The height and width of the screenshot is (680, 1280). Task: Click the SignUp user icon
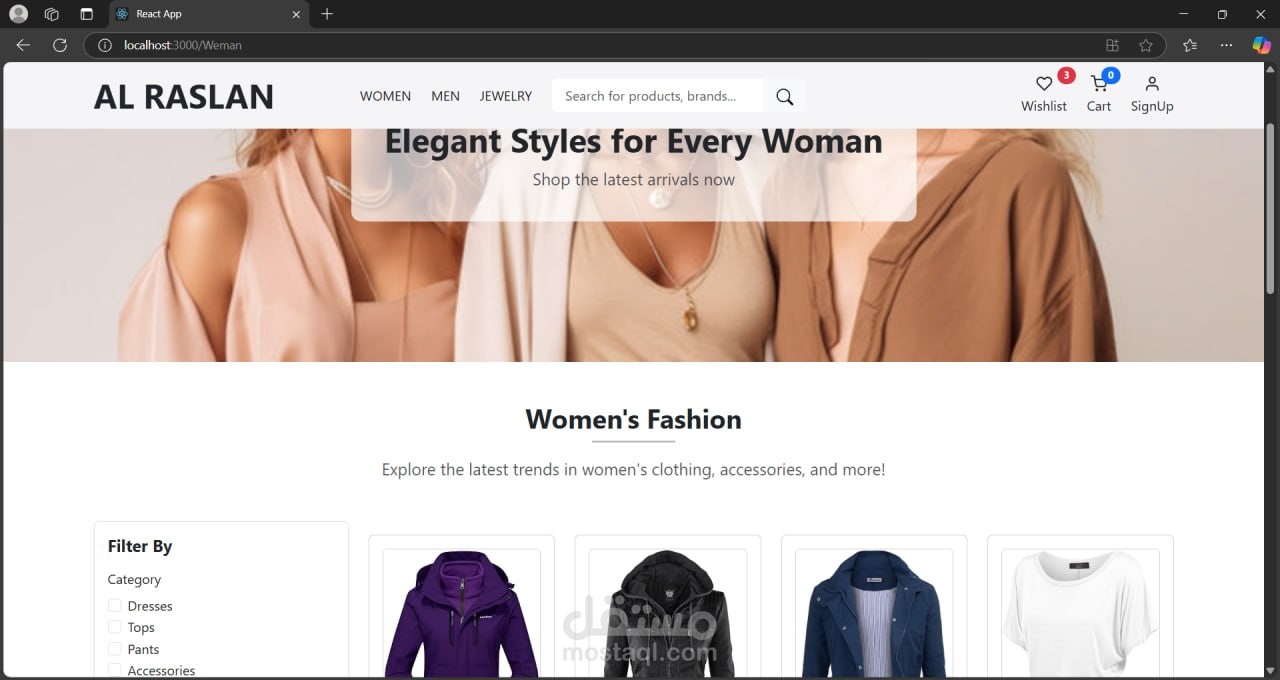[x=1152, y=84]
